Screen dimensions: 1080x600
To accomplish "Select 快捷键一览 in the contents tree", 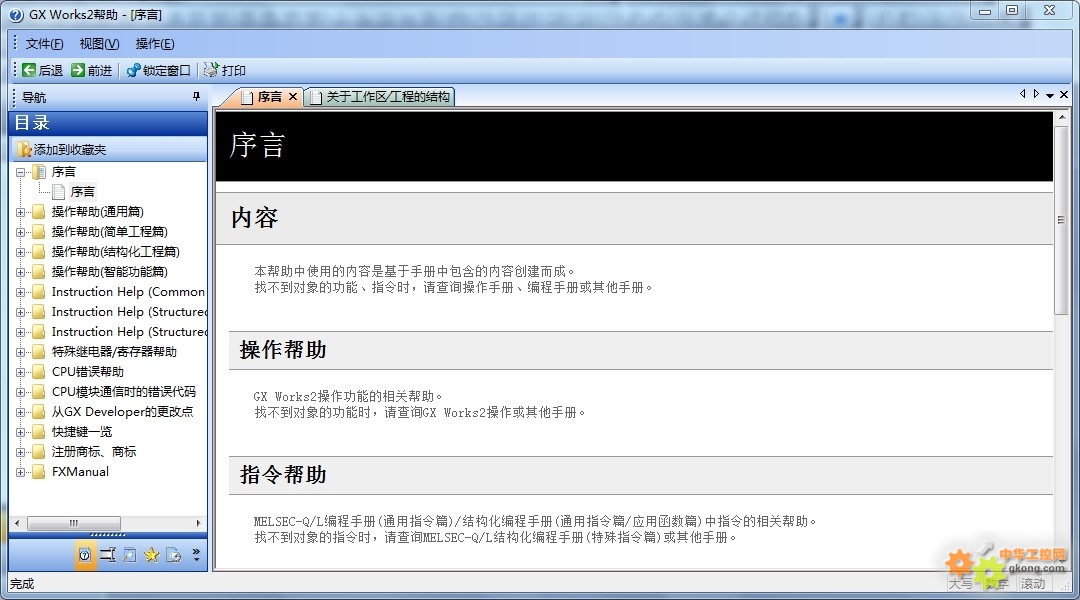I will (x=82, y=432).
